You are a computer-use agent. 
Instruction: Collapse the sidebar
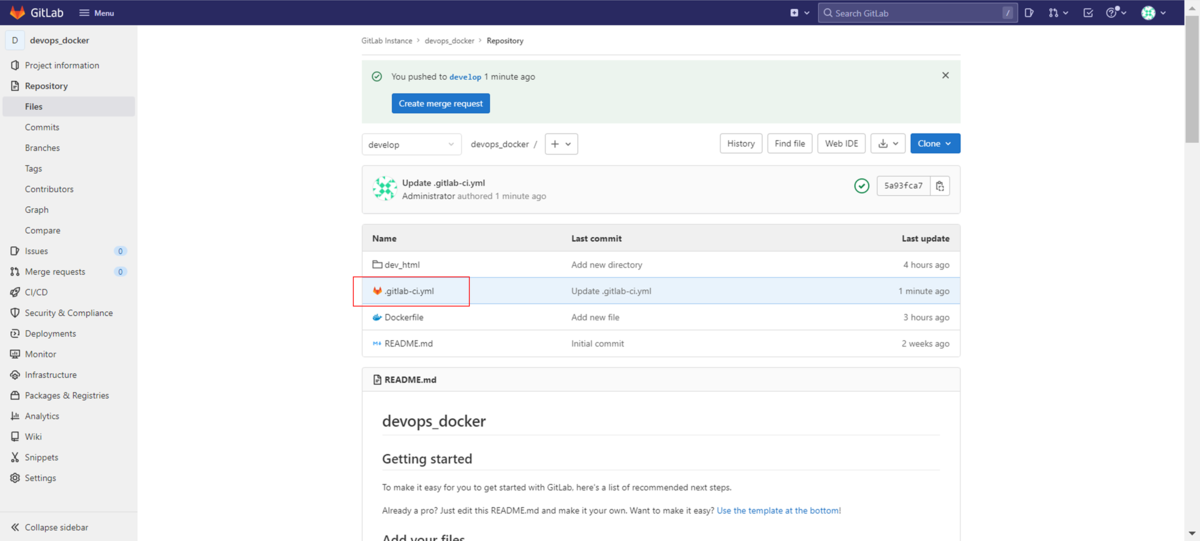[55, 527]
